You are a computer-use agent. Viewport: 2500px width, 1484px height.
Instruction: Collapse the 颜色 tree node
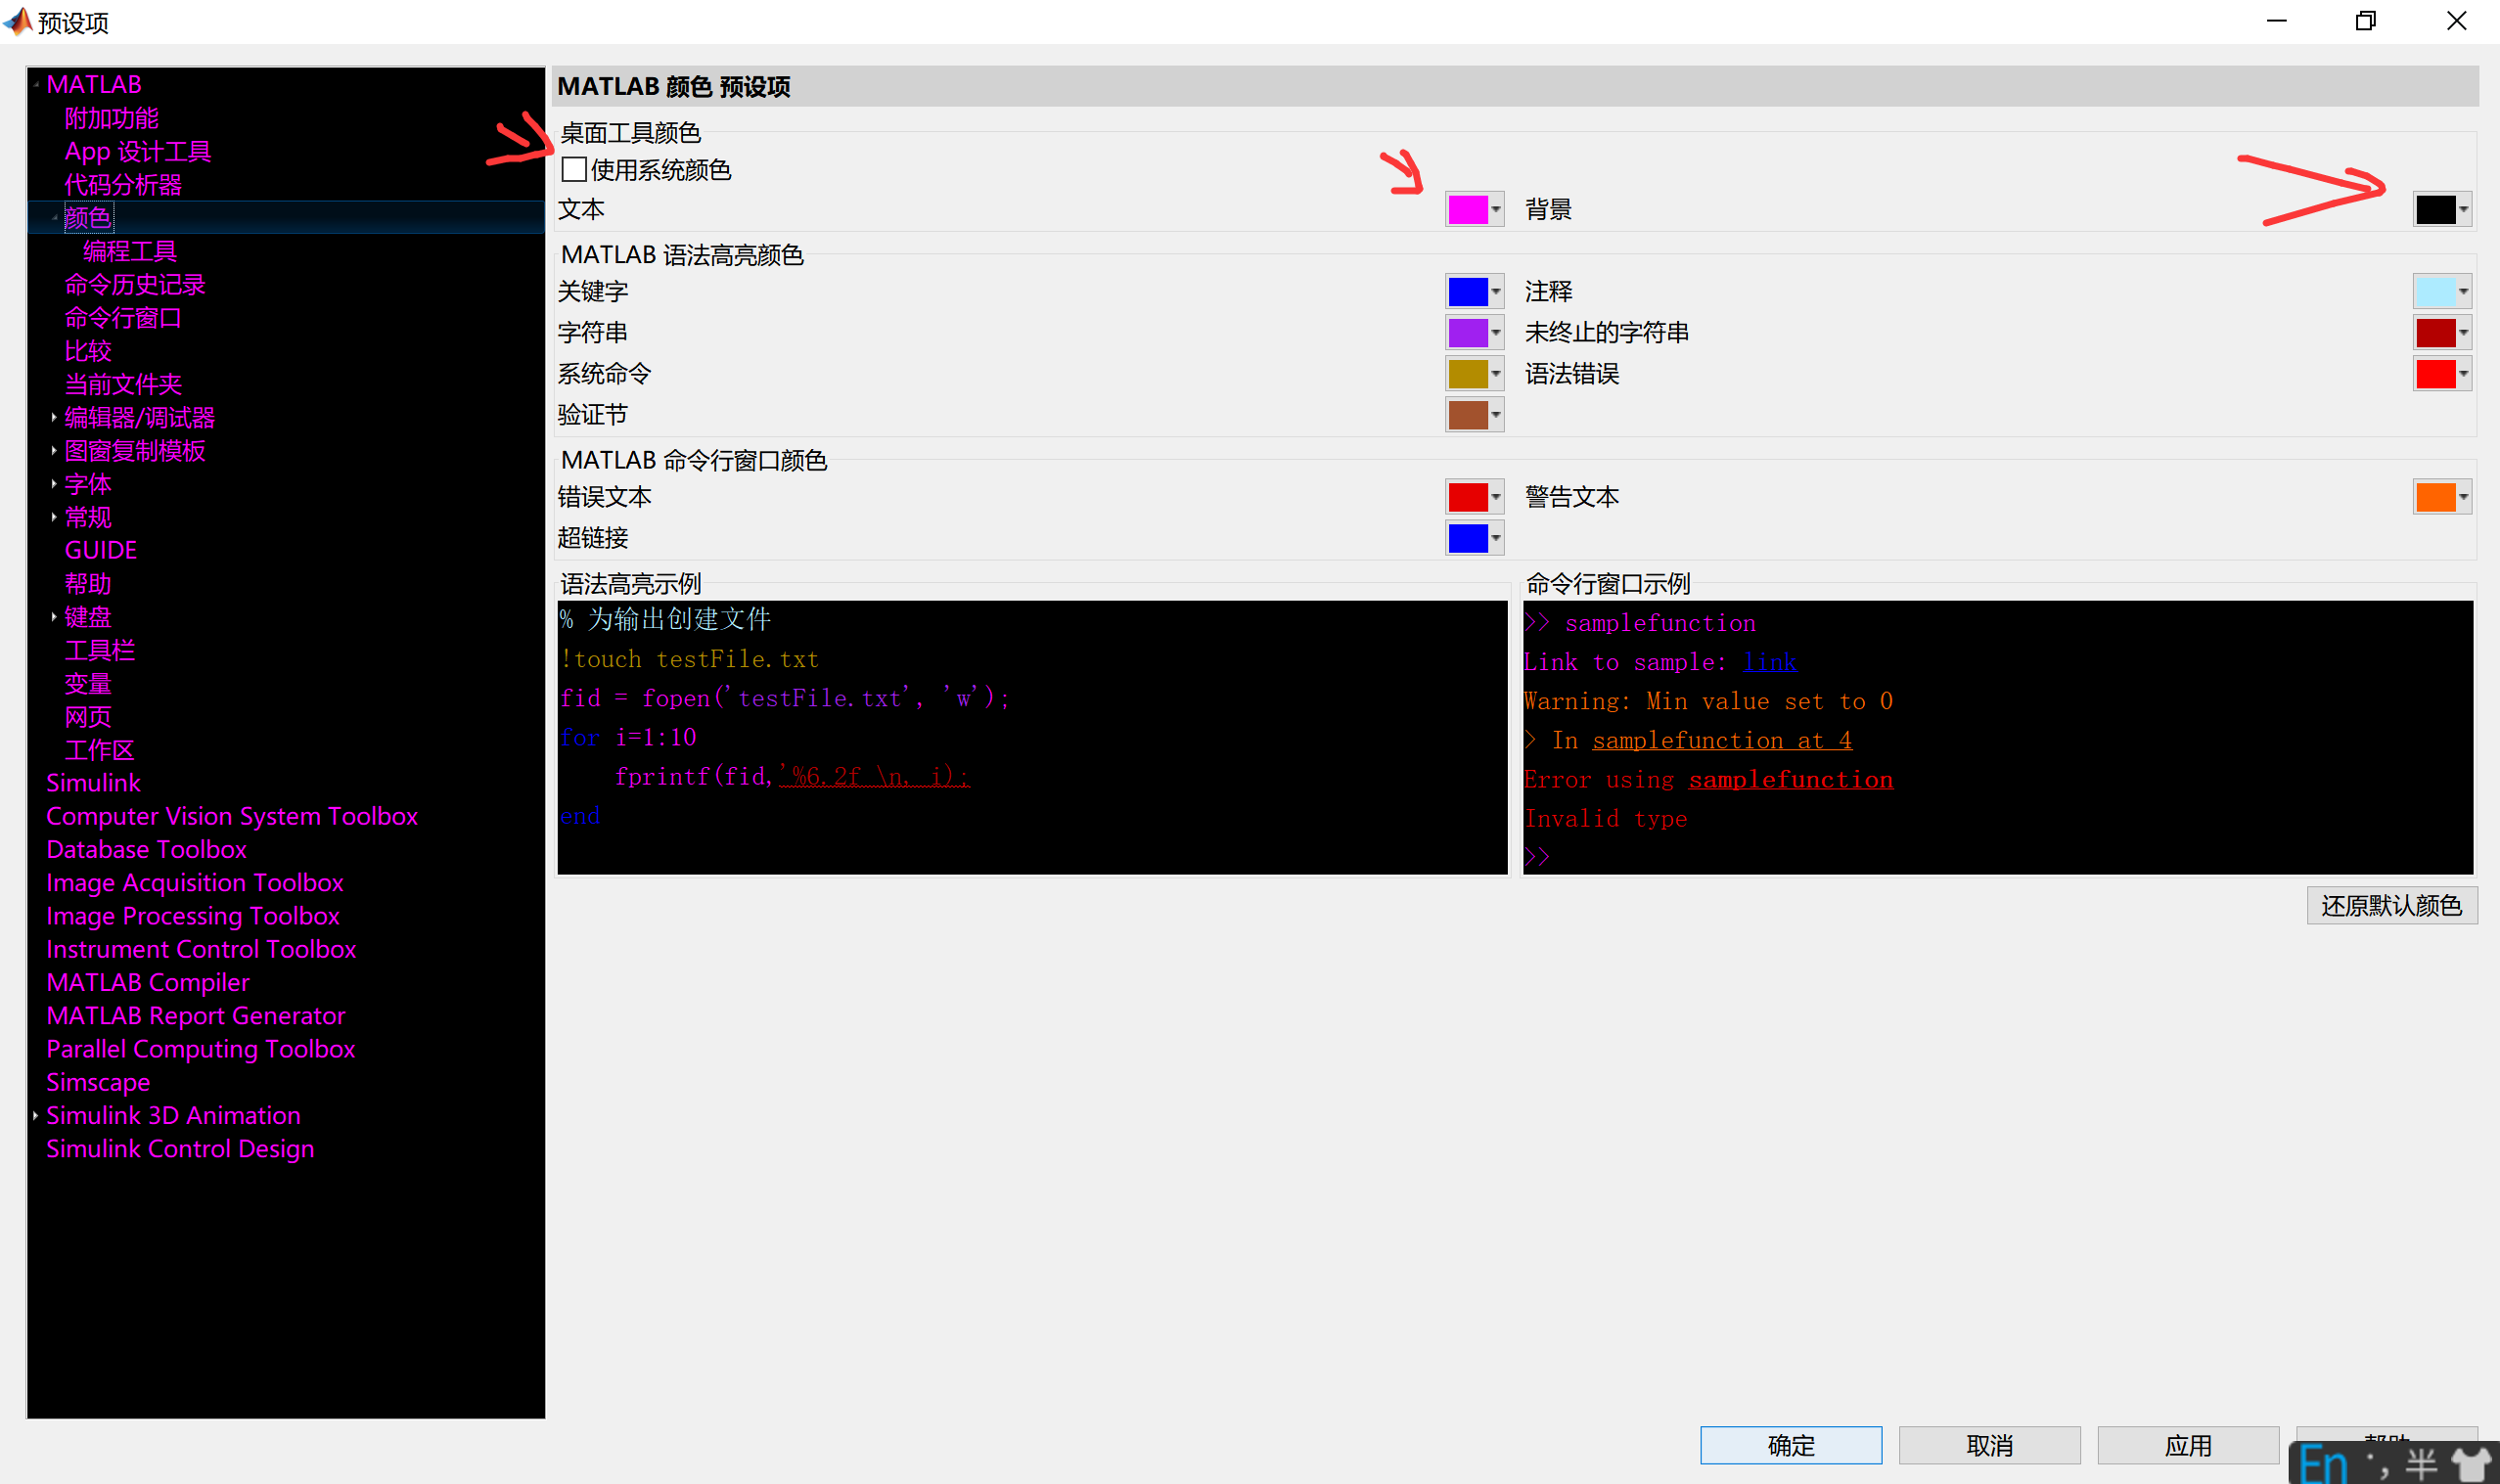pyautogui.click(x=54, y=217)
